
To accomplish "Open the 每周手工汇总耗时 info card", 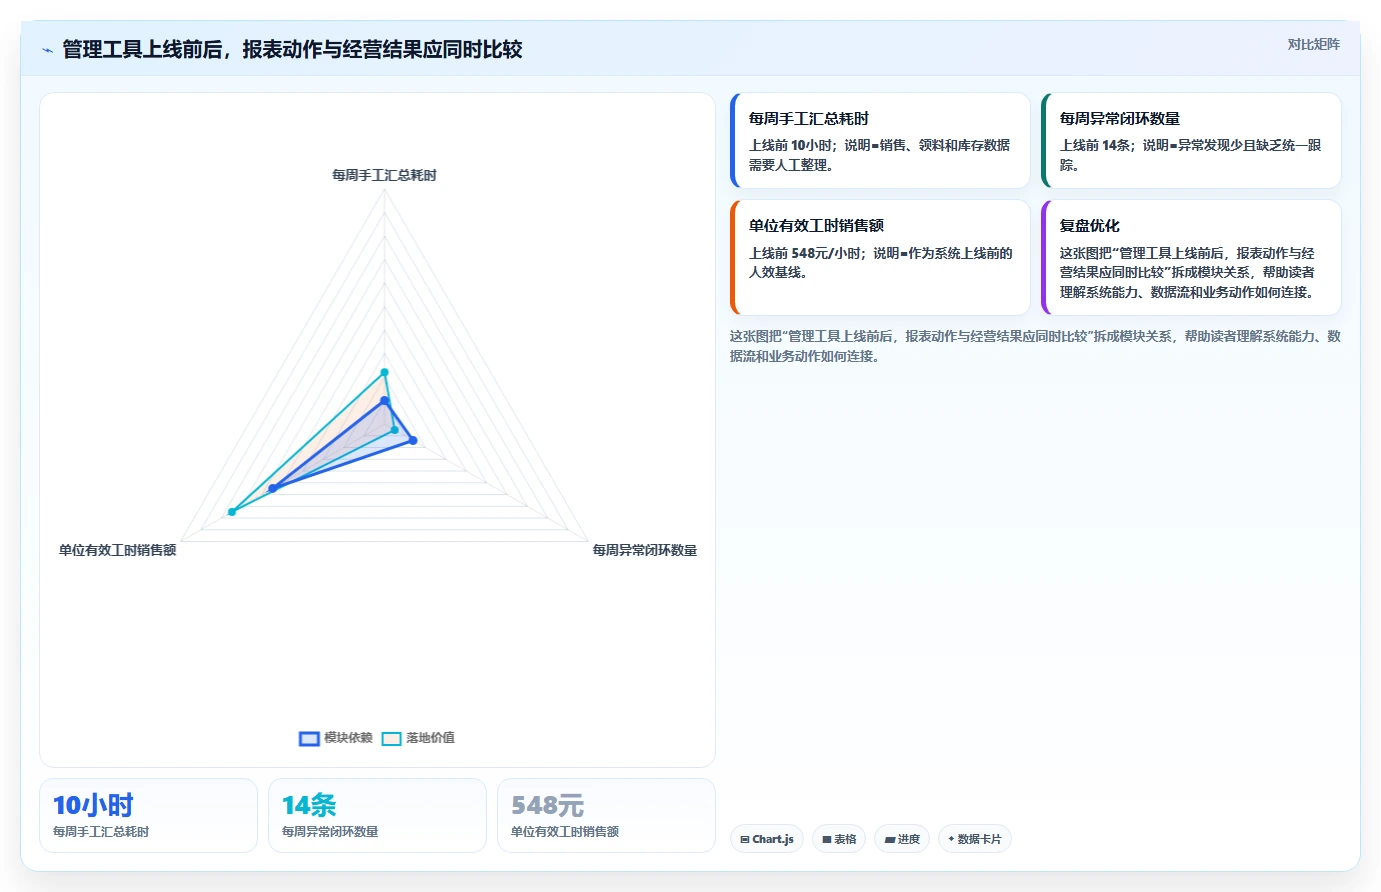I will (880, 141).
